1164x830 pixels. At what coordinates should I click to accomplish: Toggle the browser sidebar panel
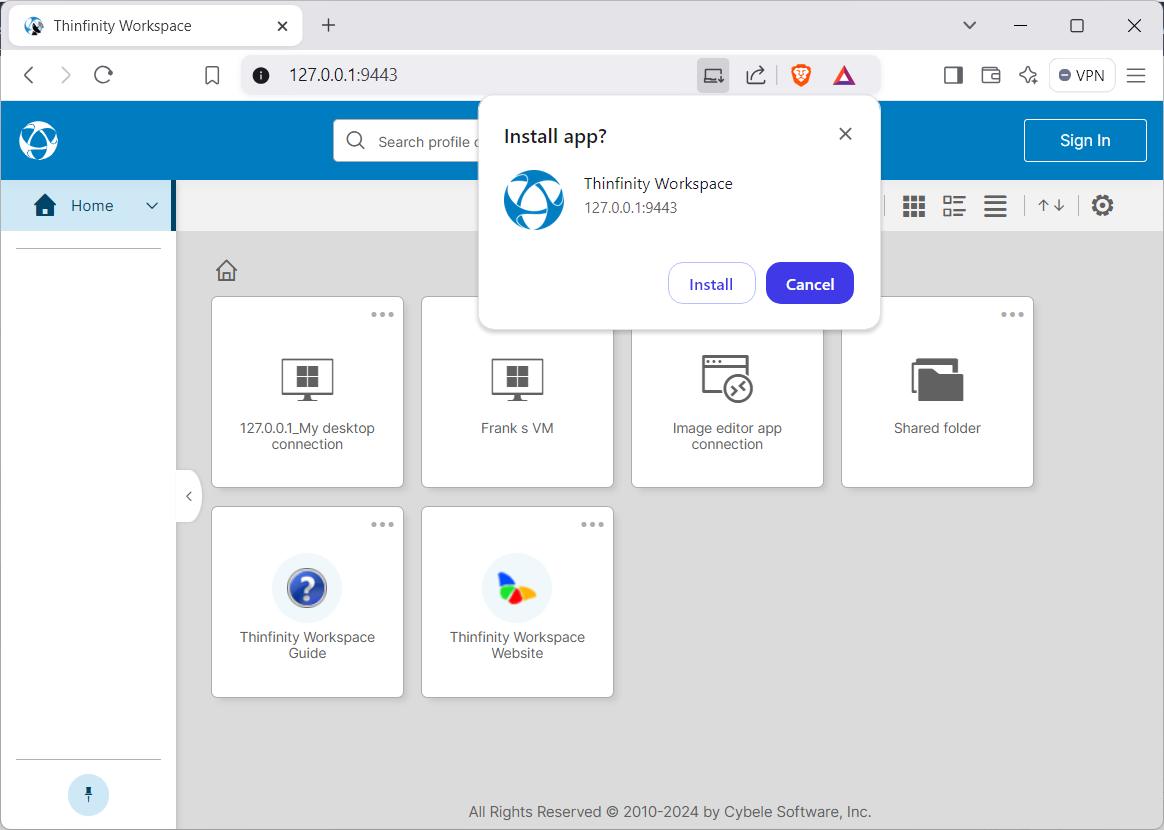tap(953, 75)
